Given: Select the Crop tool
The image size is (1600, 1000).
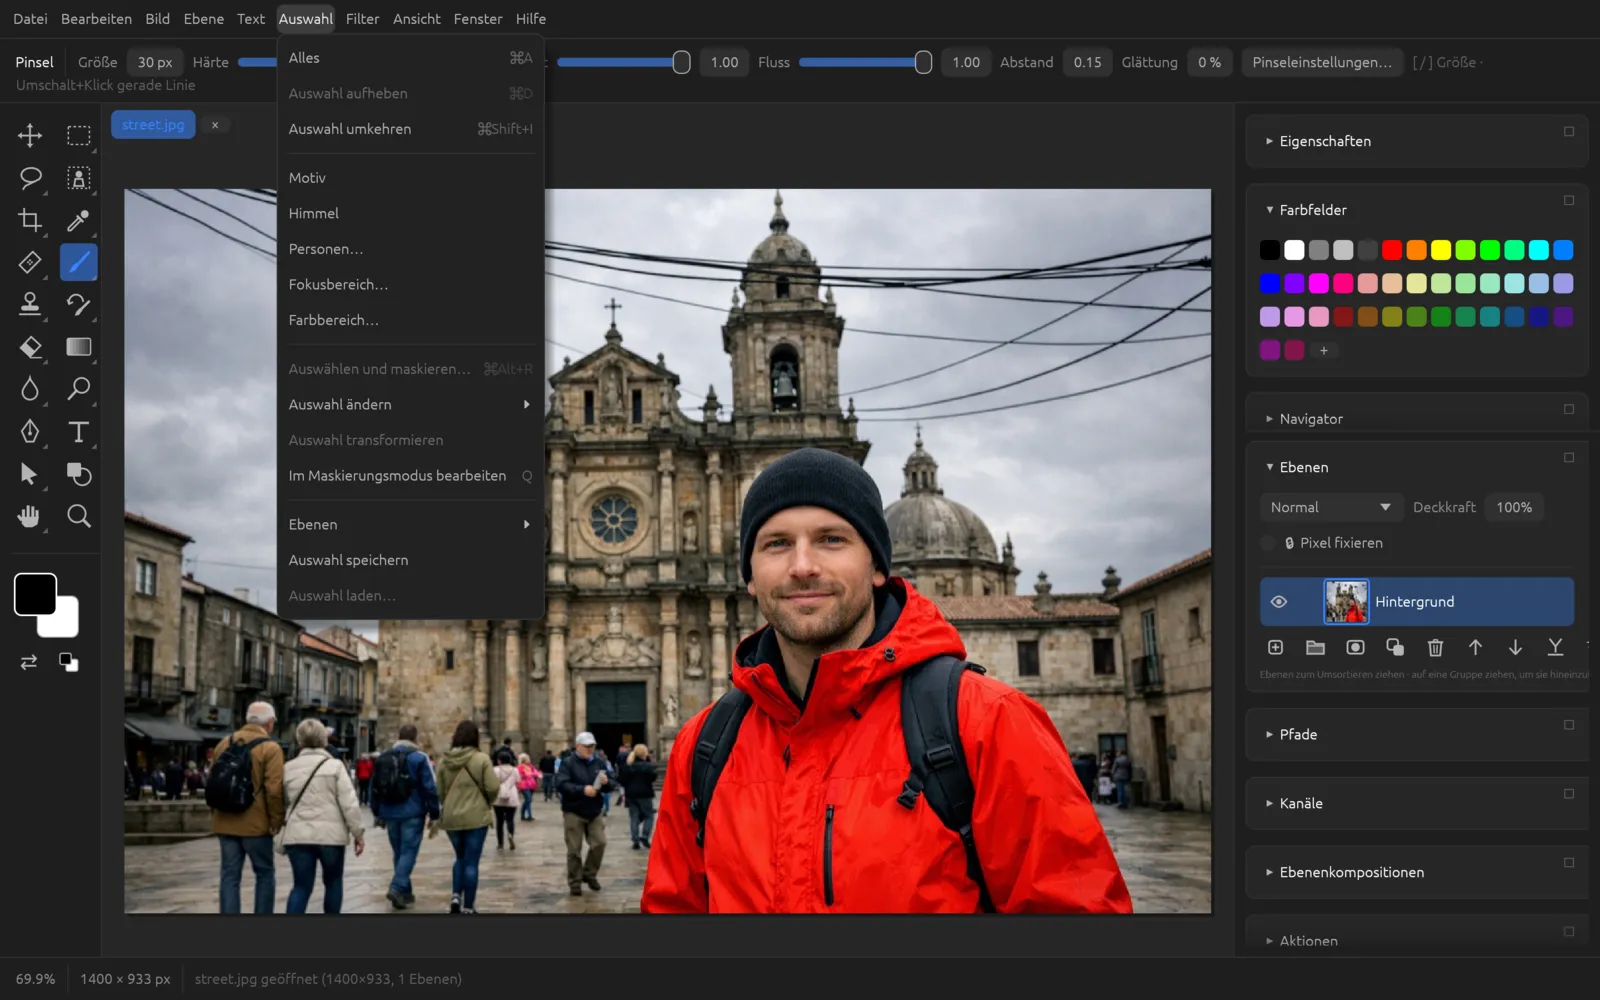Looking at the screenshot, I should point(30,220).
